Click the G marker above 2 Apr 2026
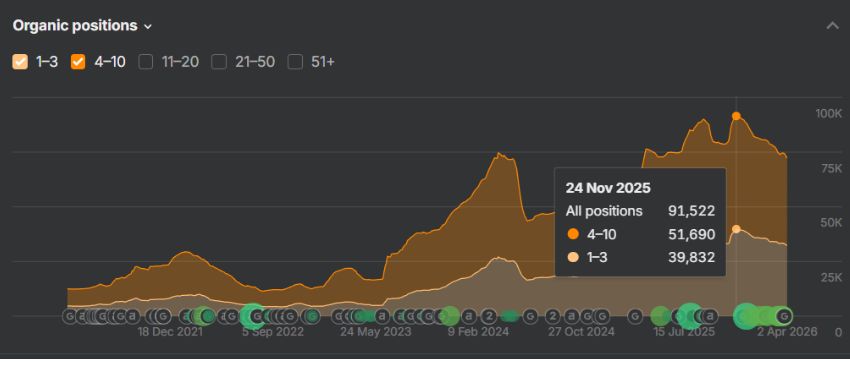This screenshot has height=370, width=850. click(x=784, y=315)
